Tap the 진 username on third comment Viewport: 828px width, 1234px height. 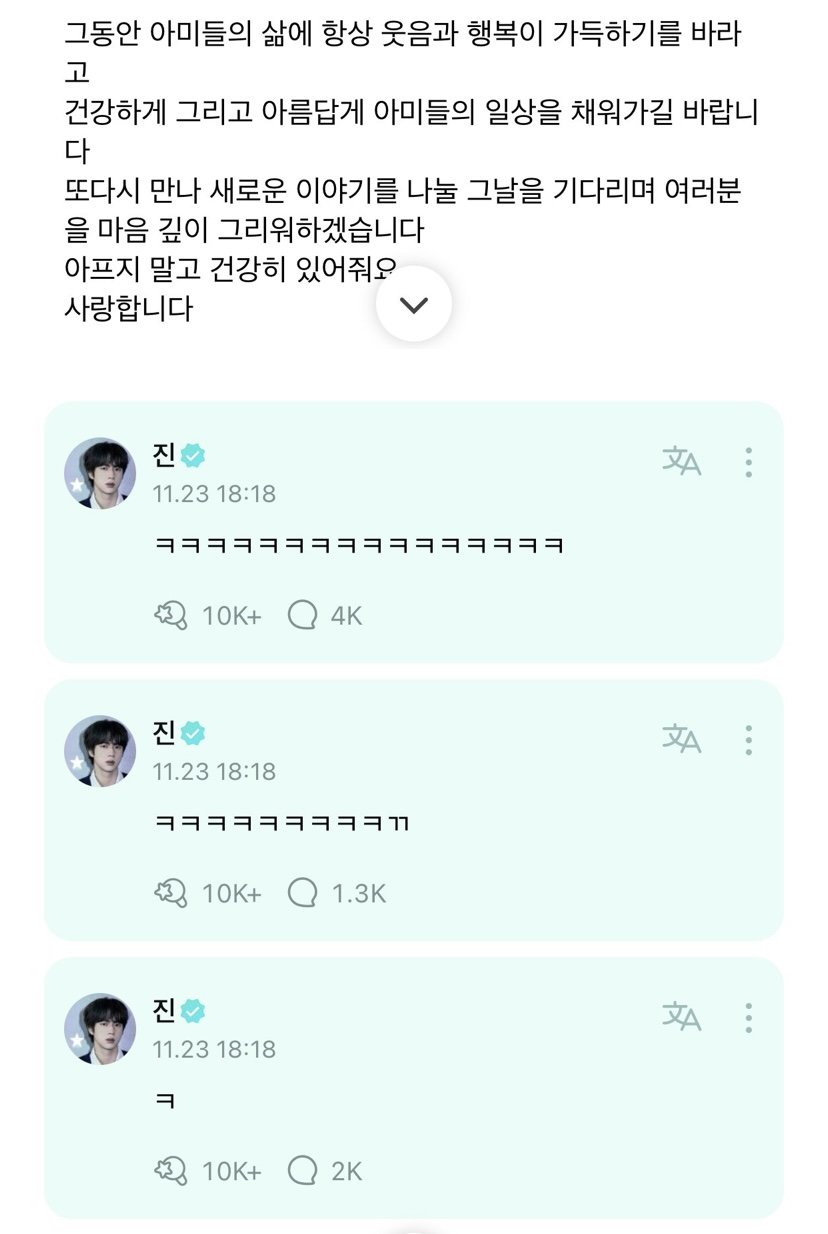(164, 1012)
